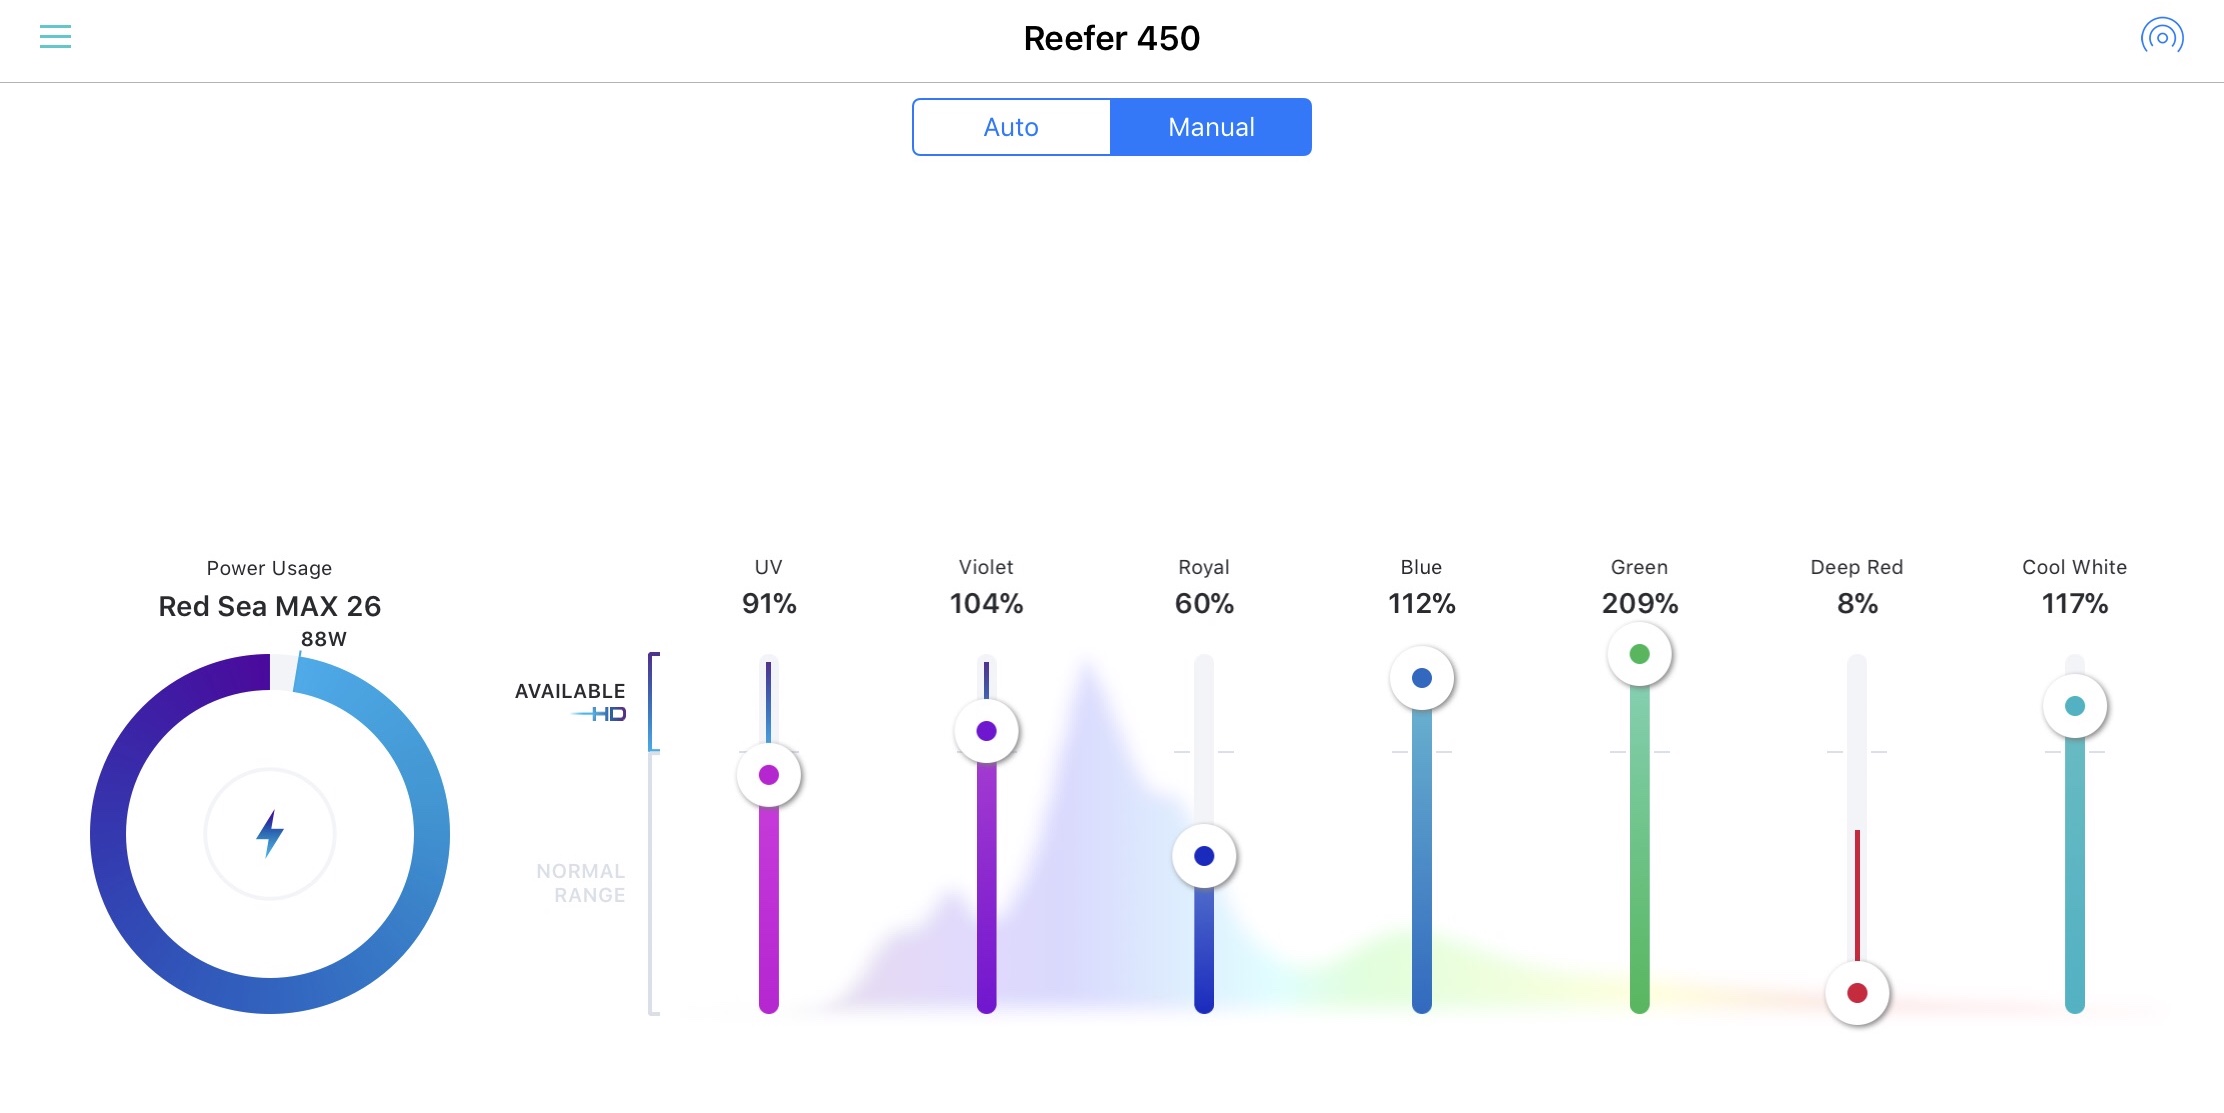
Task: Click the Green slider handle
Action: [1639, 654]
